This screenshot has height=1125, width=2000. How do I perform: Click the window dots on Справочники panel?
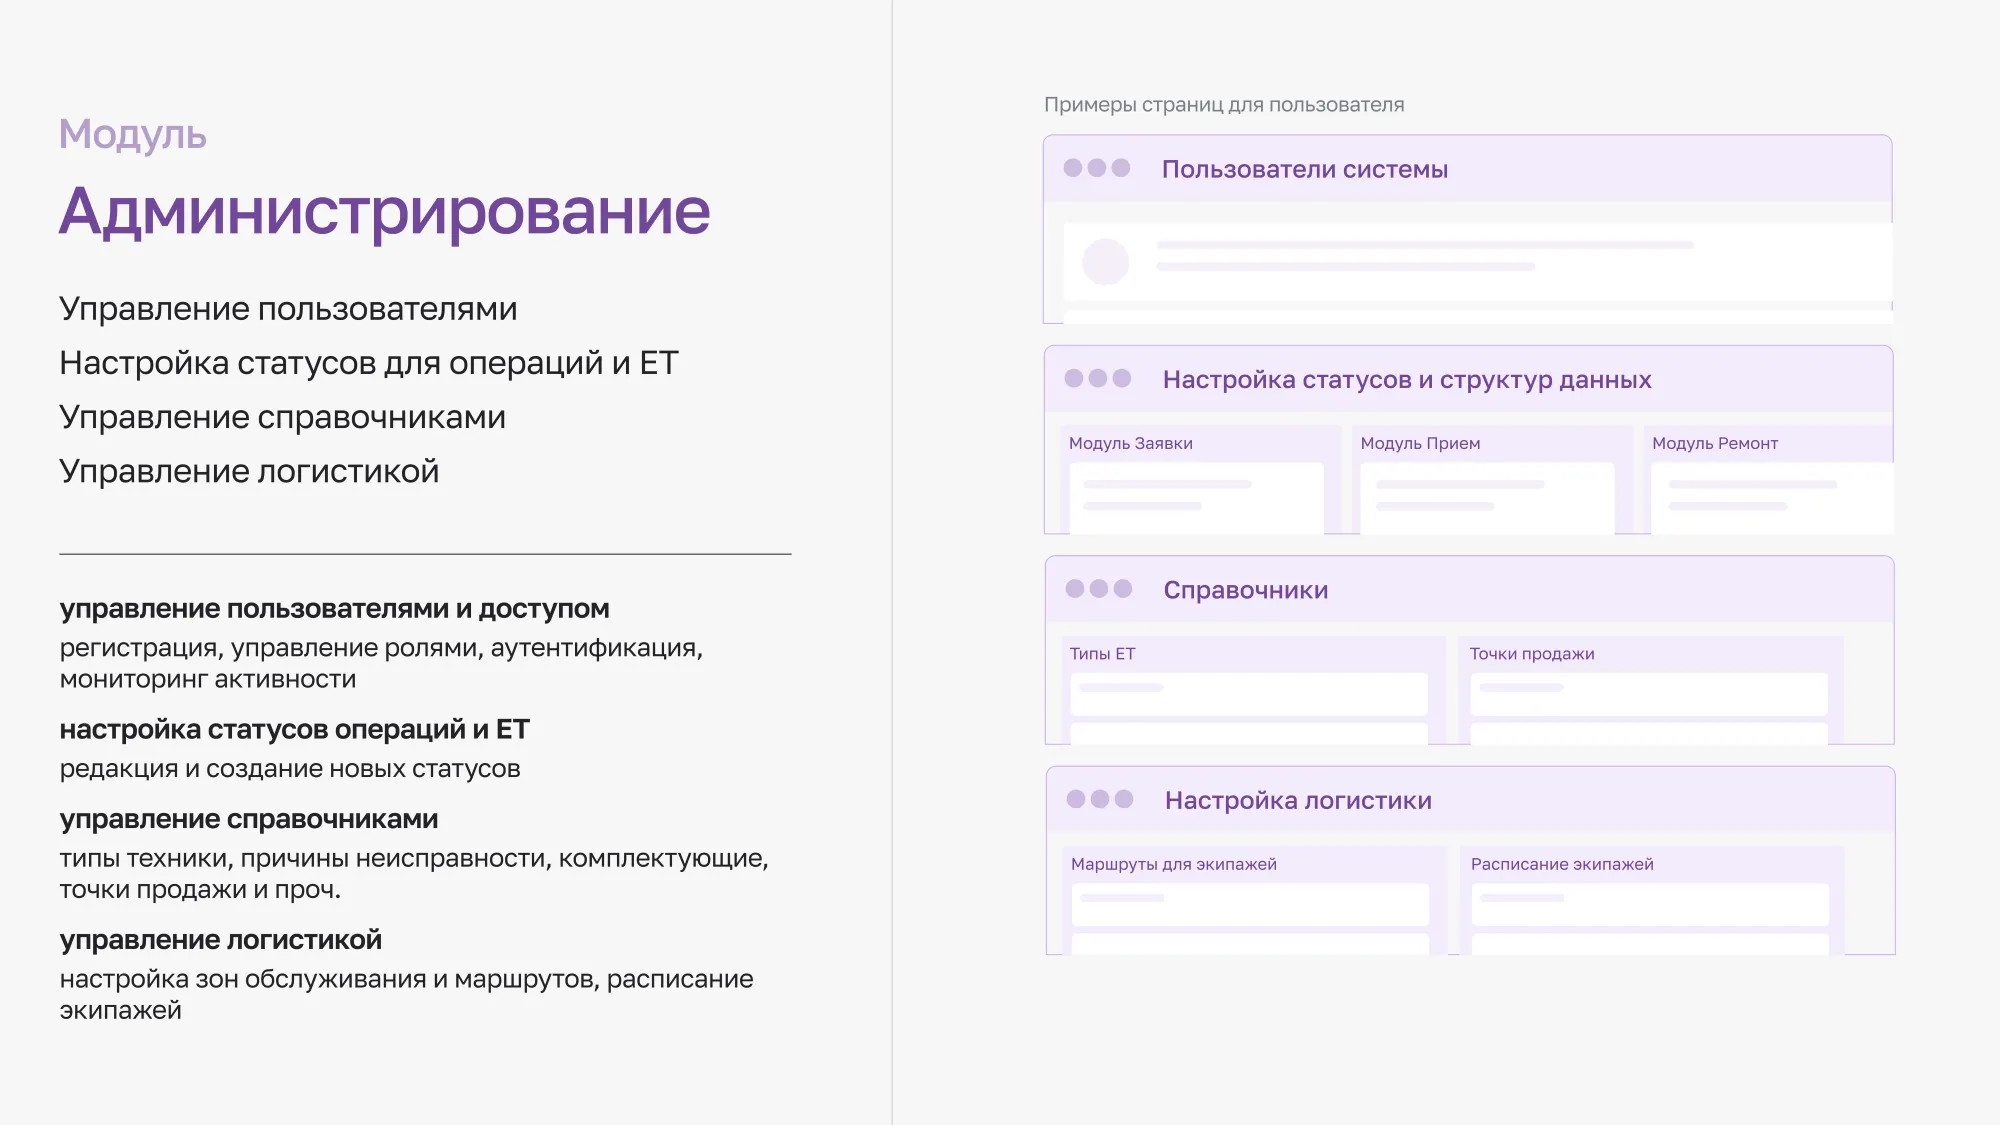(x=1098, y=590)
